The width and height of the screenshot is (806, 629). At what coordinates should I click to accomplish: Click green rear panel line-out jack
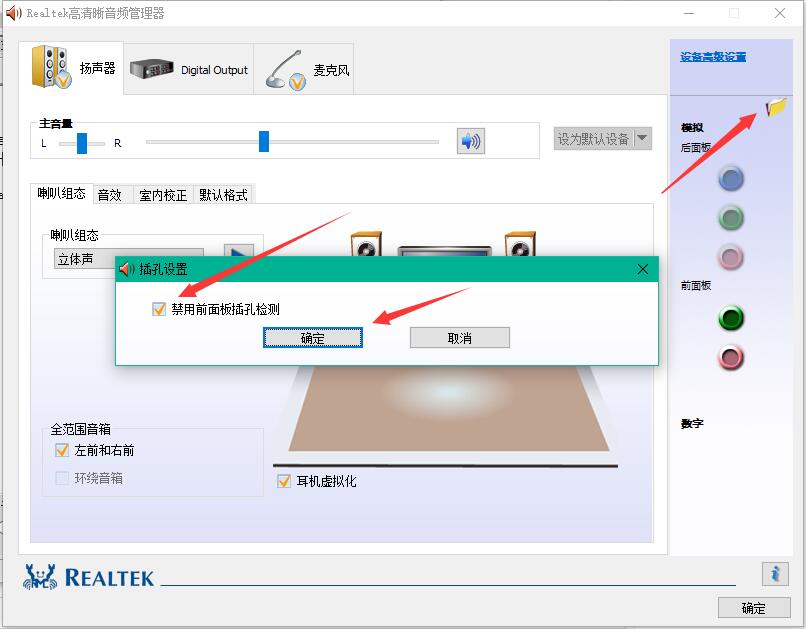pos(731,218)
